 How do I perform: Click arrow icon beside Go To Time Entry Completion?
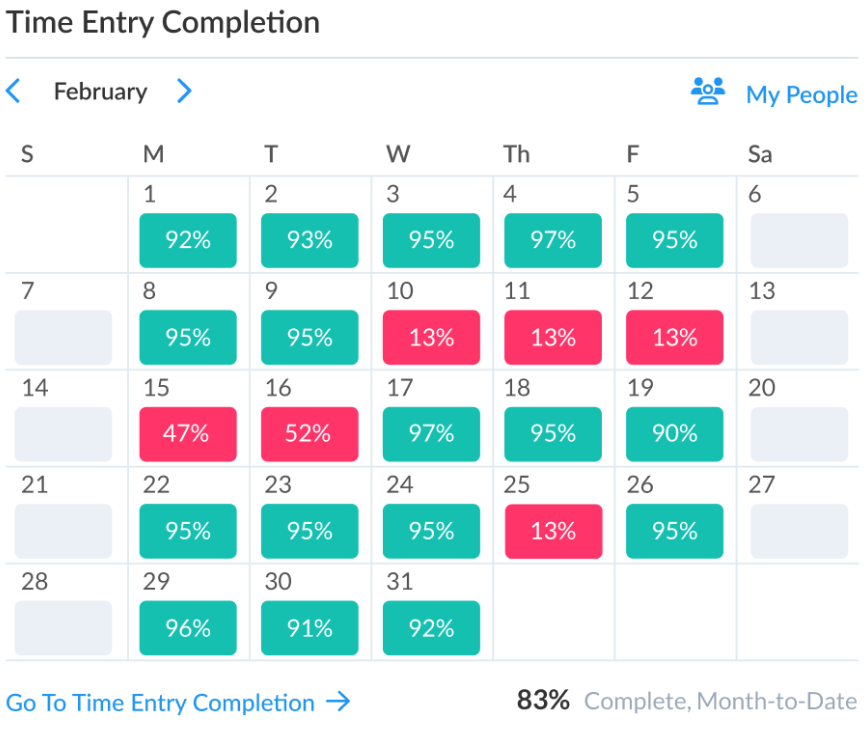pos(338,702)
